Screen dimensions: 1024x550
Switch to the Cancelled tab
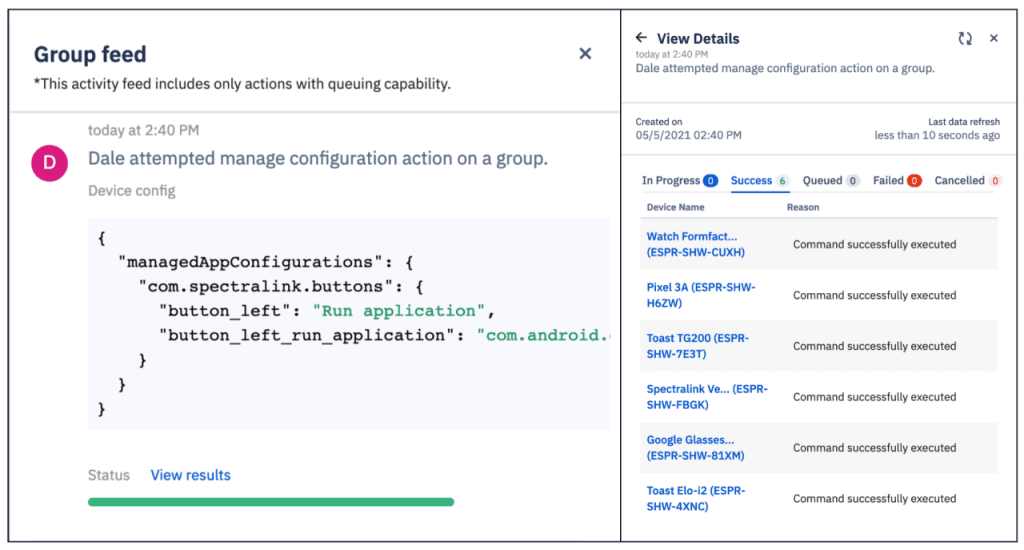(967, 180)
